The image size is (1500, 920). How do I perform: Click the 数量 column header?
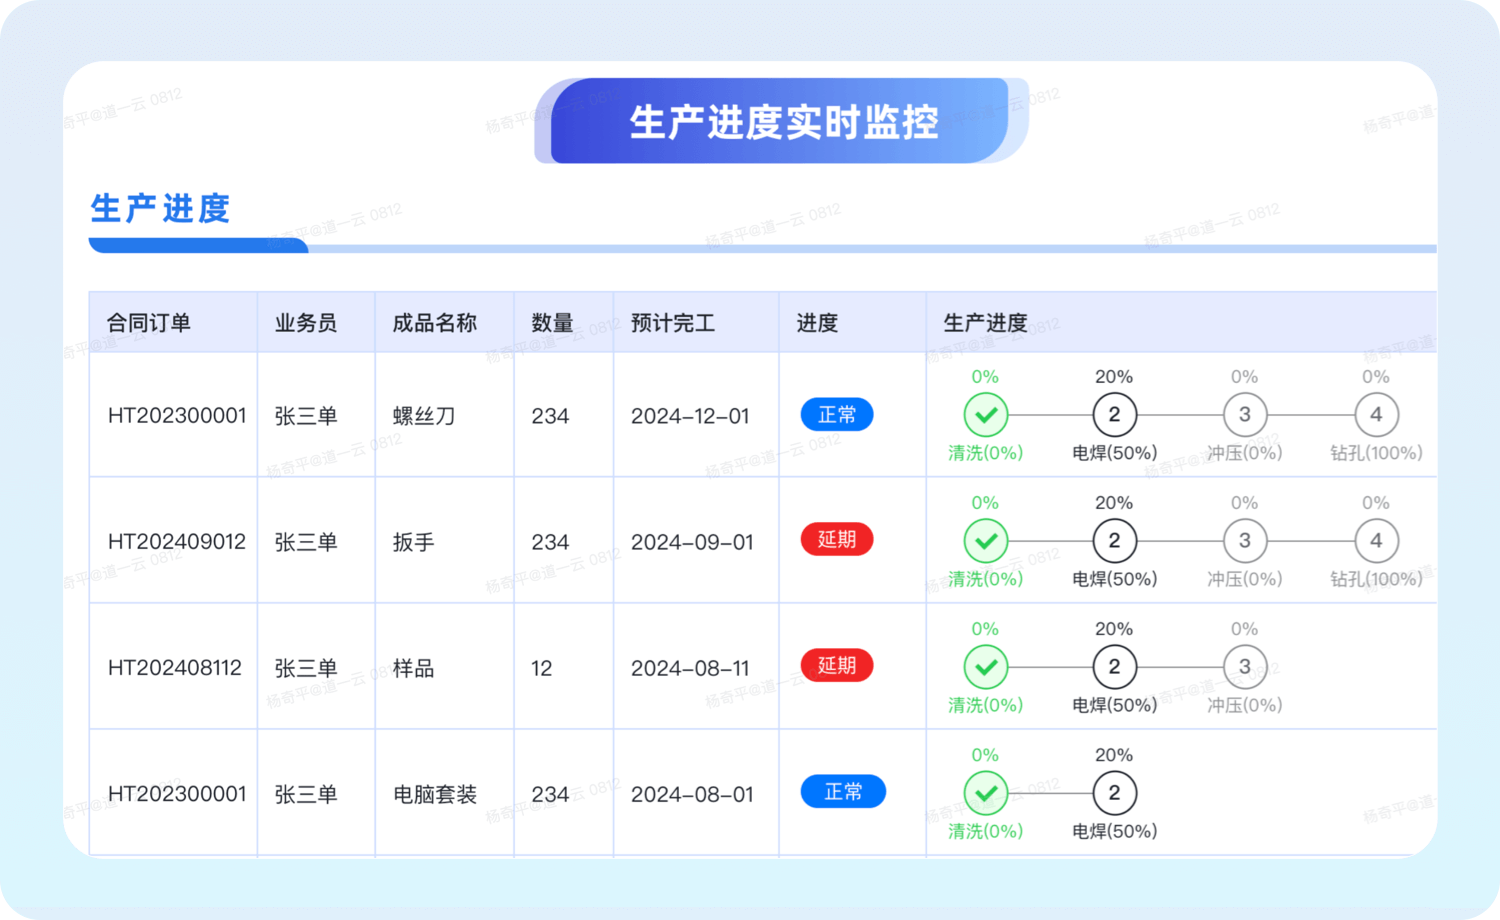click(552, 323)
